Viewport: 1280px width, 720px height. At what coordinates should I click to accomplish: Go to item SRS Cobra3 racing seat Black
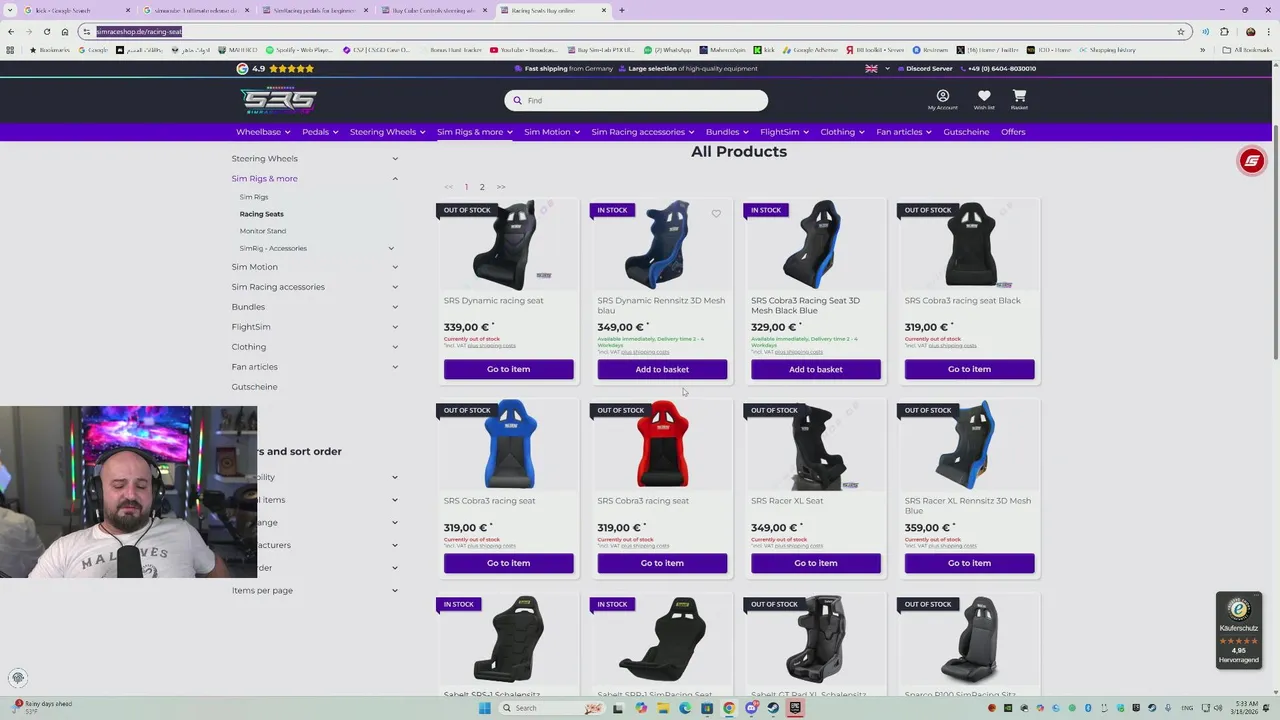click(969, 369)
